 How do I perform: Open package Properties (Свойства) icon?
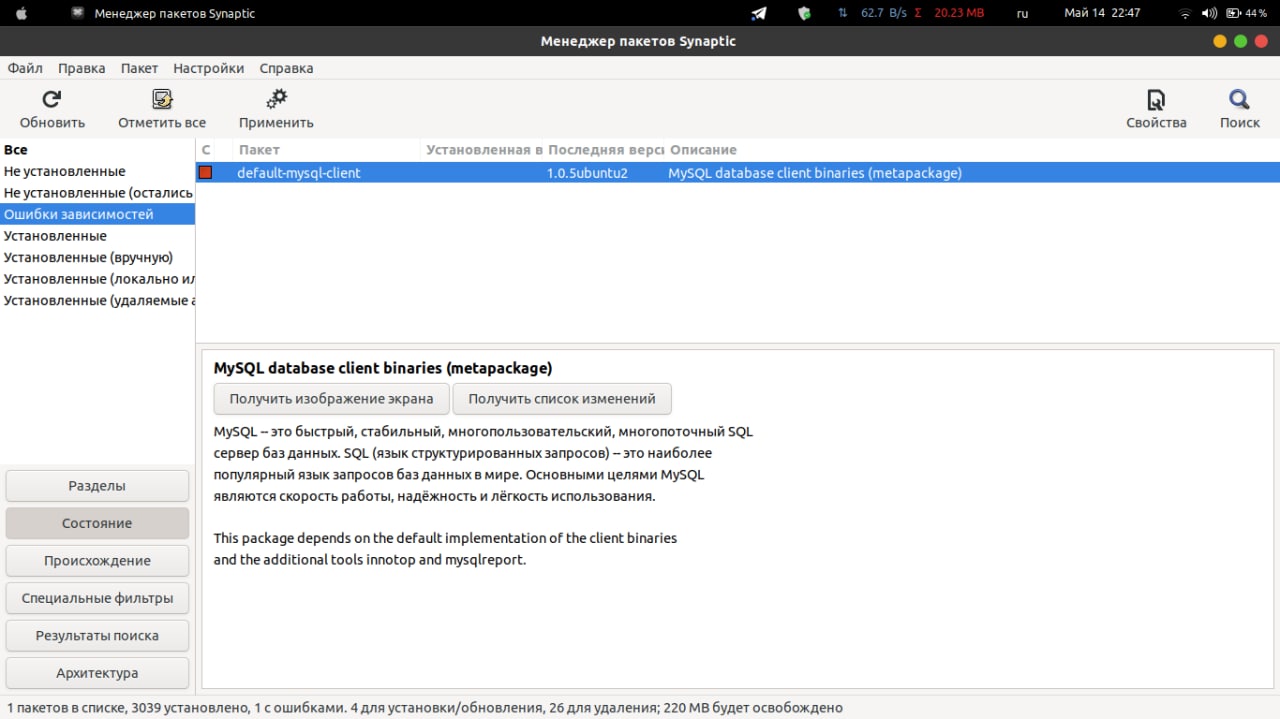(1156, 99)
